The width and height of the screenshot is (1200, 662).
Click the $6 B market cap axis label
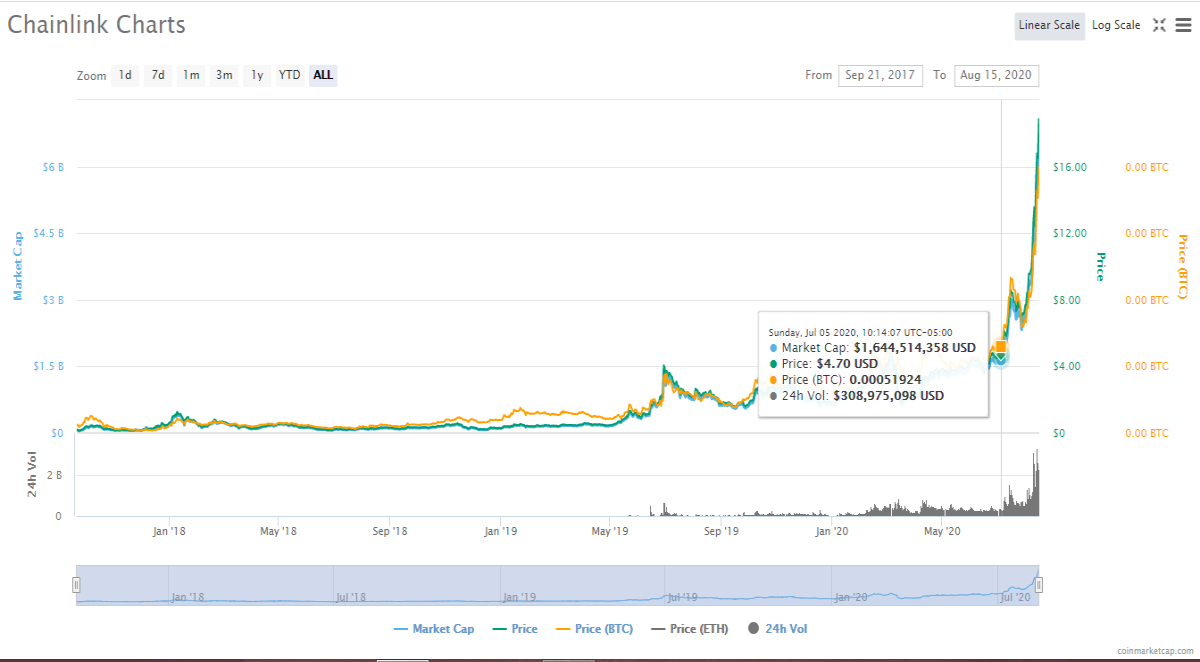tap(53, 167)
